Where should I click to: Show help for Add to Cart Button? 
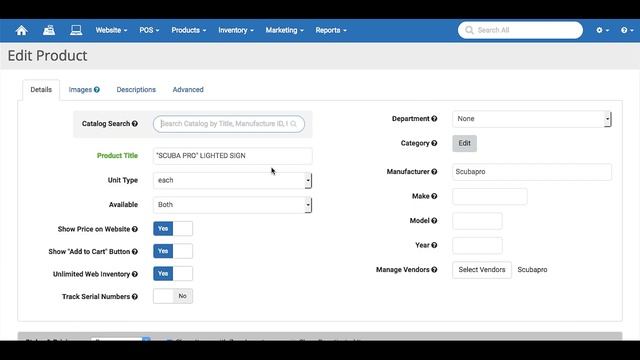[135, 252]
